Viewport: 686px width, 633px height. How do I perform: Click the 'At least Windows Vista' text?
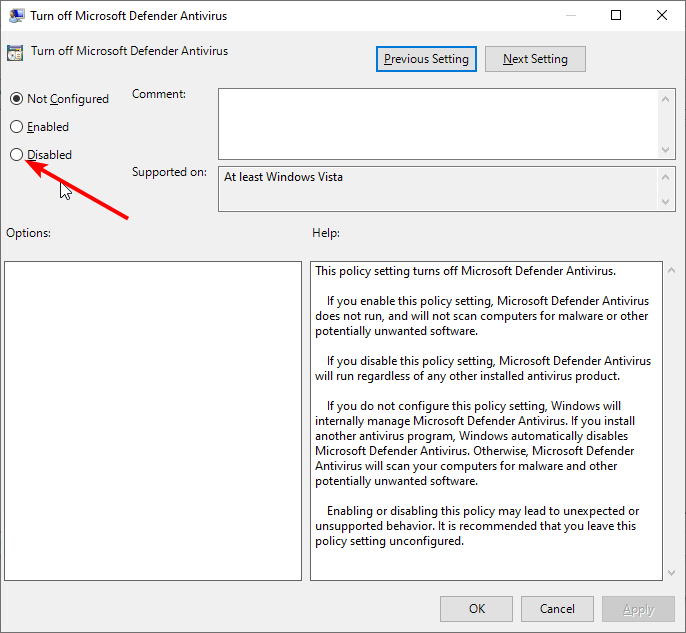pyautogui.click(x=284, y=177)
